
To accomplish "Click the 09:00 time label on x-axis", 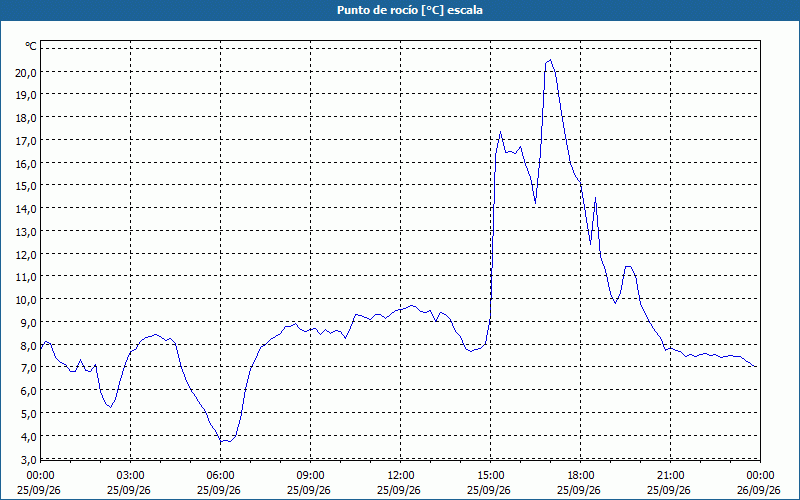I will coord(310,475).
